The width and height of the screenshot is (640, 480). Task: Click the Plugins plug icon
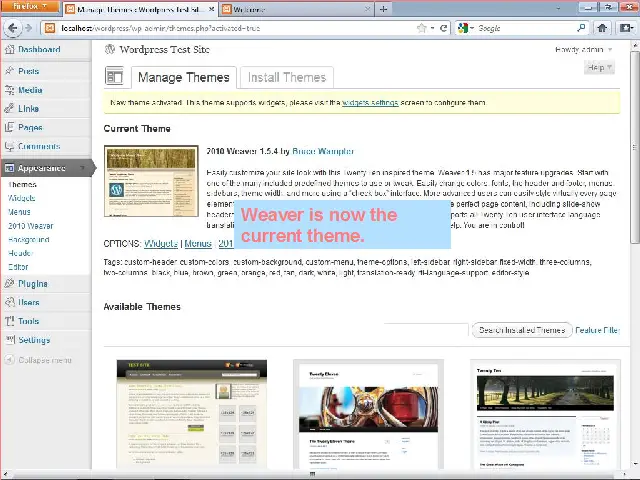[x=9, y=283]
